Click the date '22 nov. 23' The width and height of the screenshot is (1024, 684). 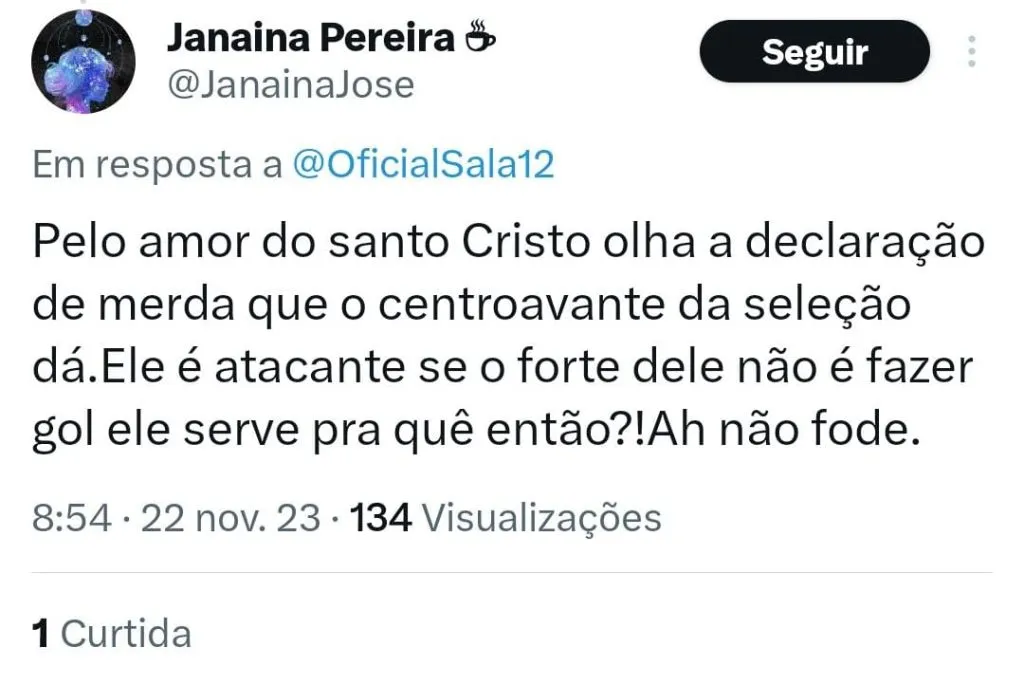(232, 519)
